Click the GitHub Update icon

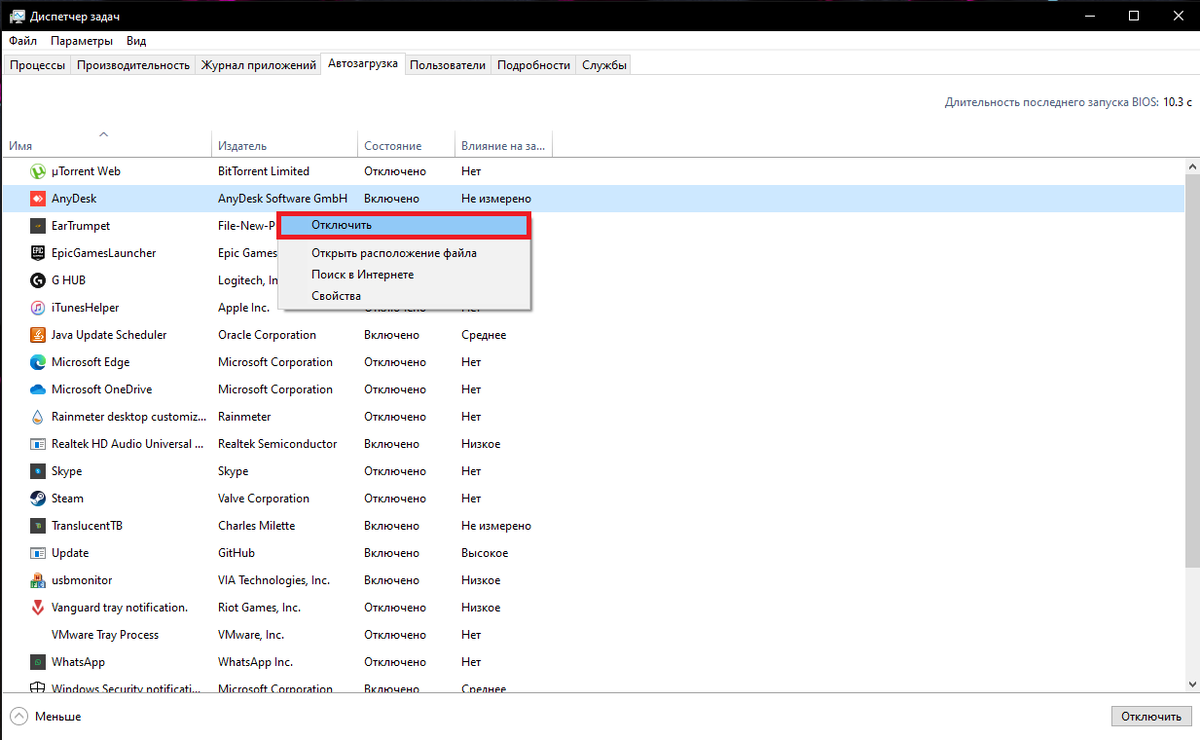click(38, 553)
